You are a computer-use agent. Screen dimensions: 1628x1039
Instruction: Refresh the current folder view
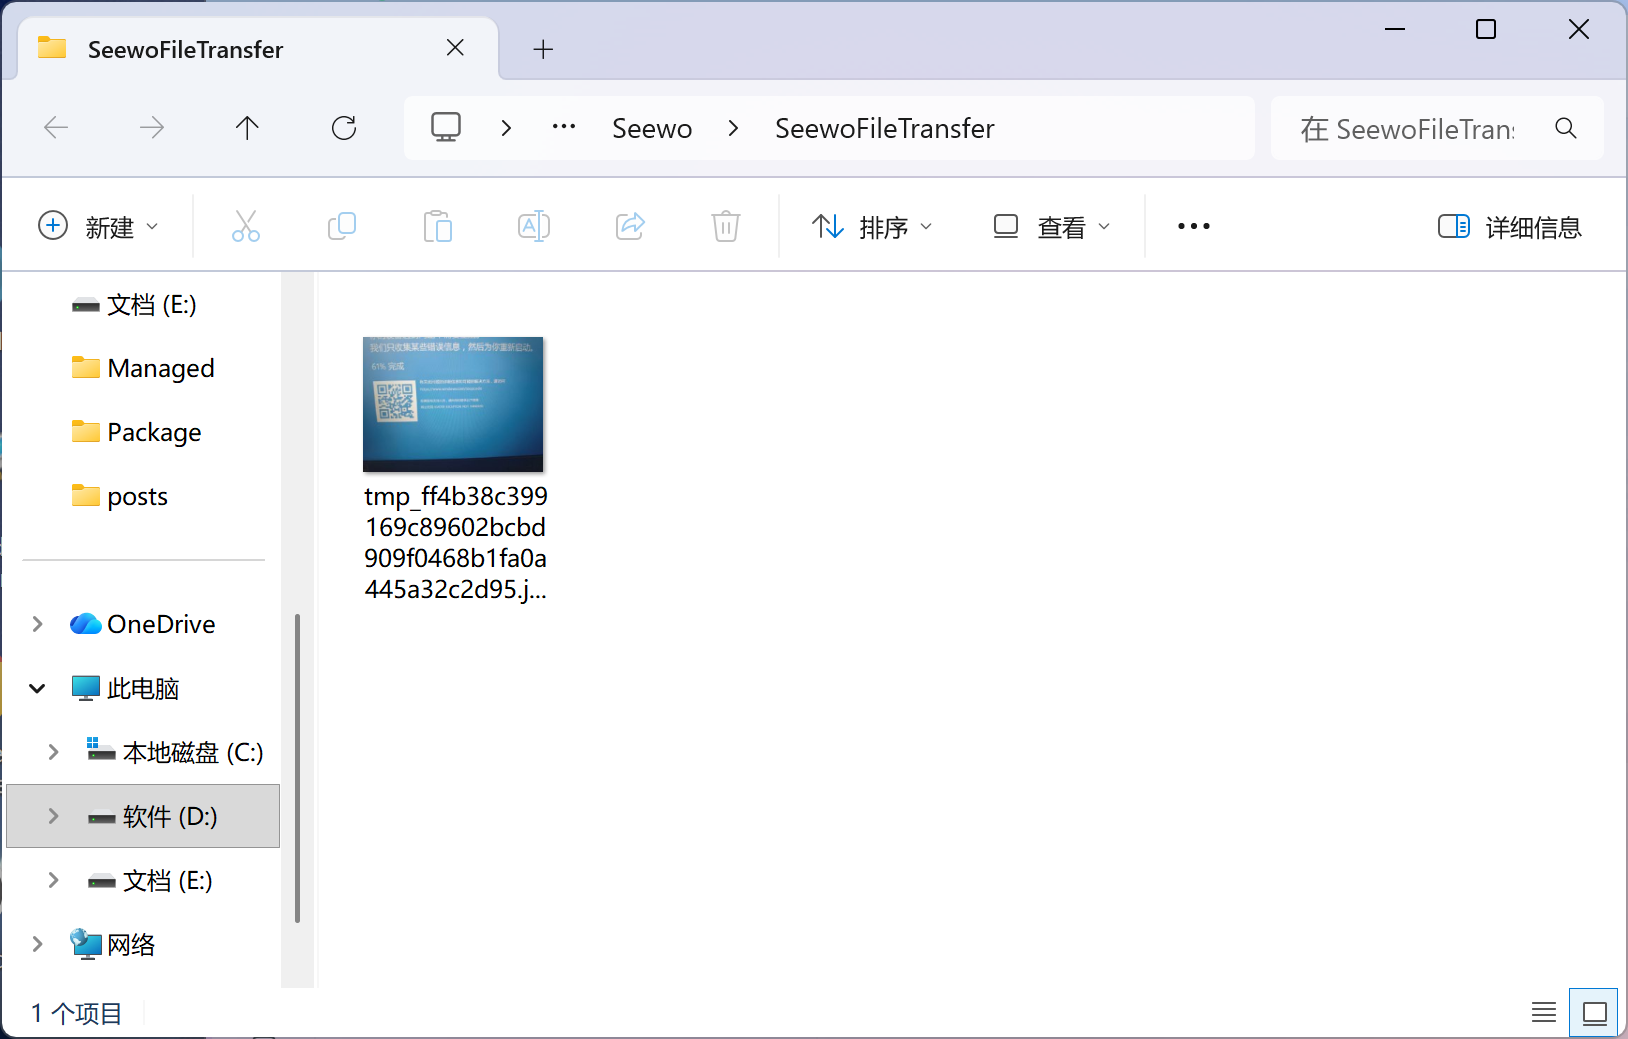click(x=344, y=128)
